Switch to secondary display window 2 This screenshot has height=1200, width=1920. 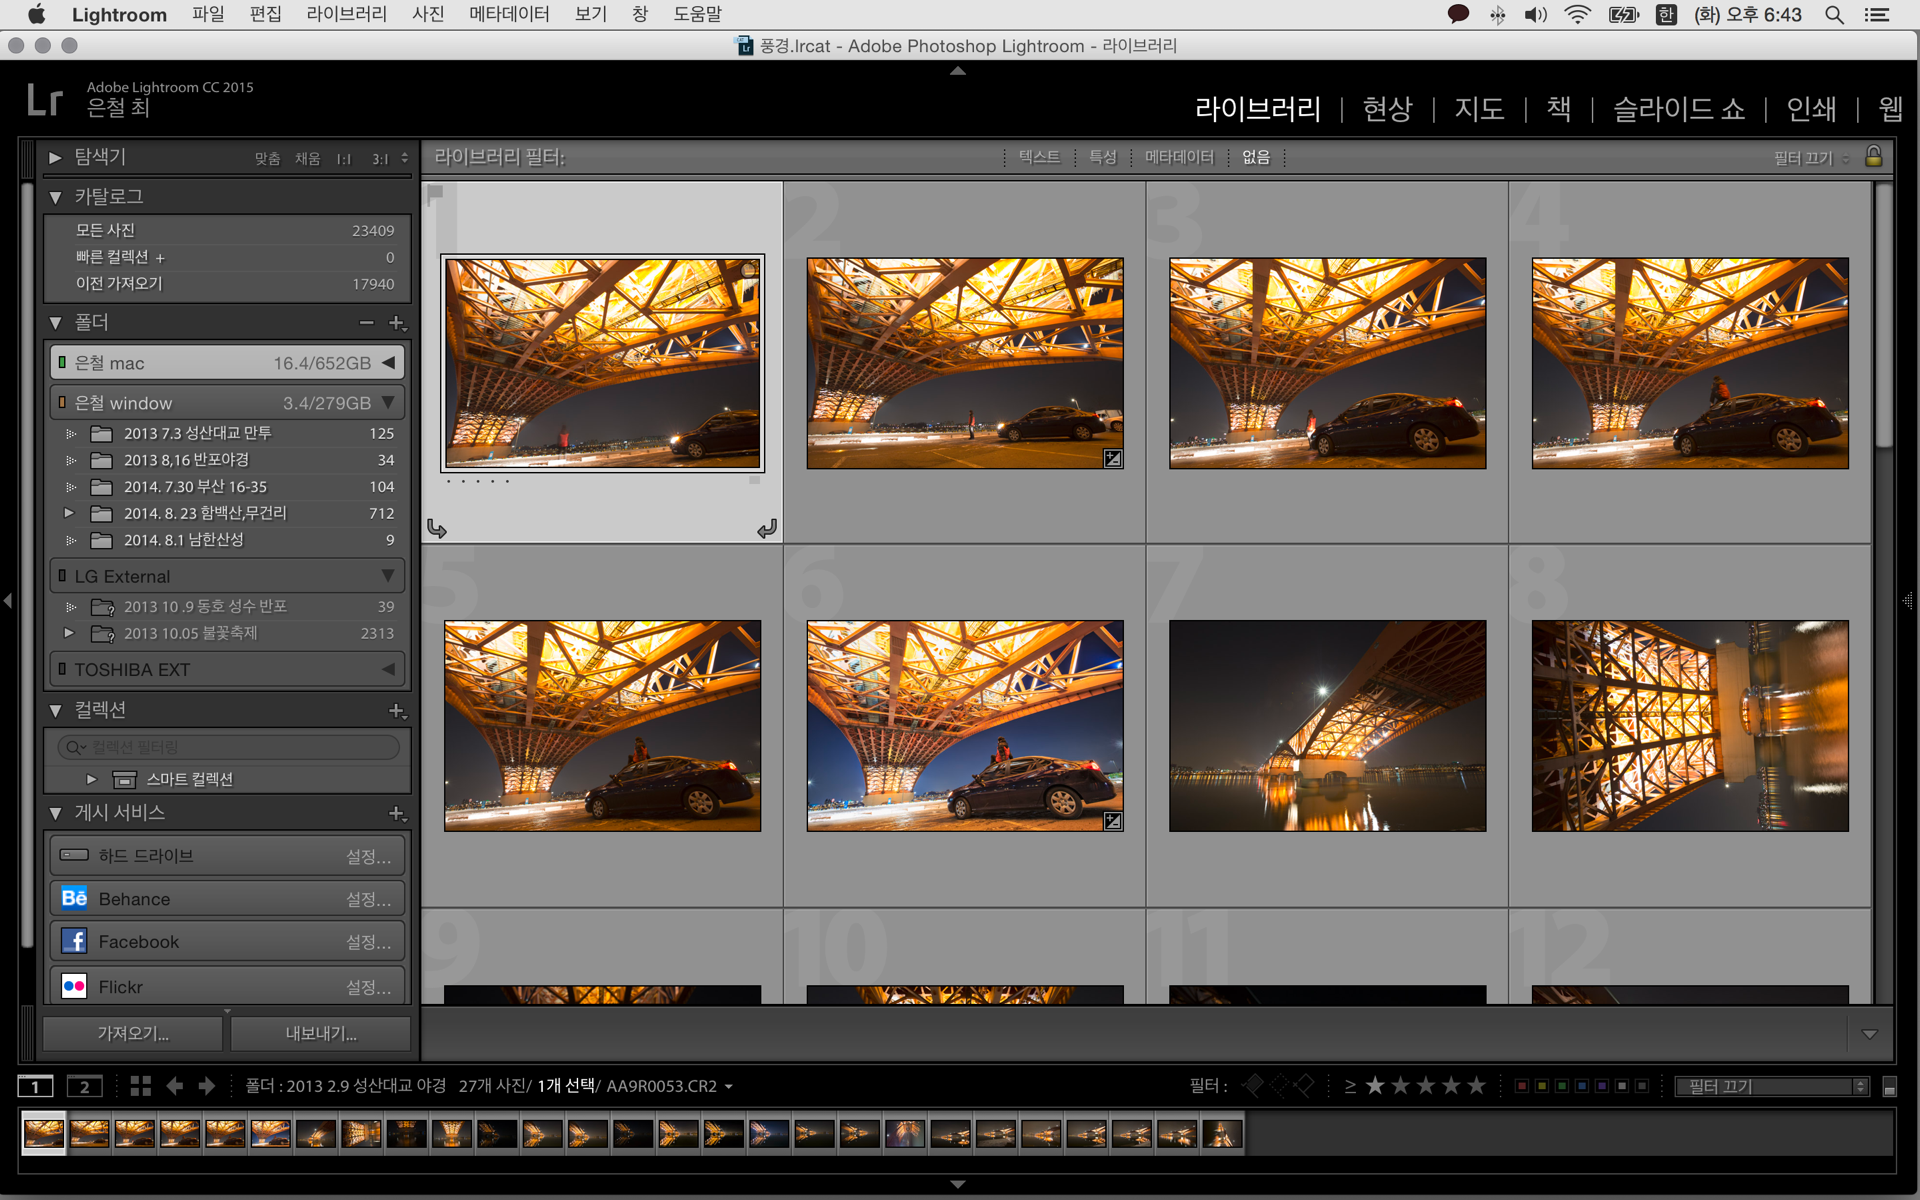pos(85,1086)
